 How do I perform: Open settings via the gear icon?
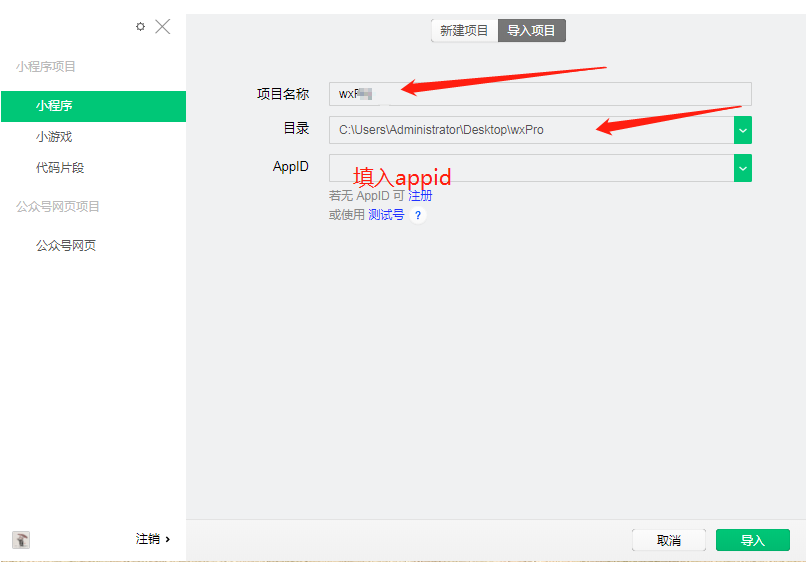[x=140, y=26]
